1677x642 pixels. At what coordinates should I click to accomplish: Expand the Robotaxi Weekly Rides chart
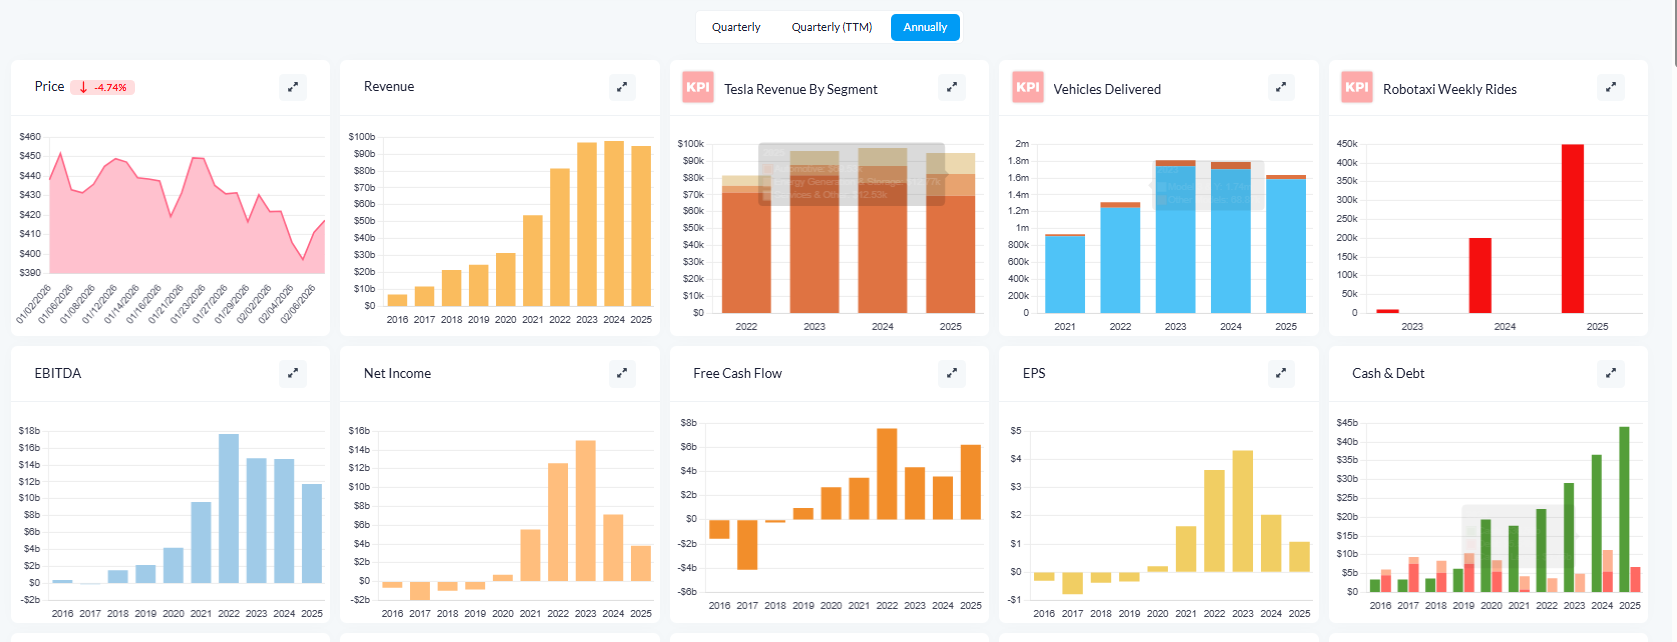[x=1611, y=87]
